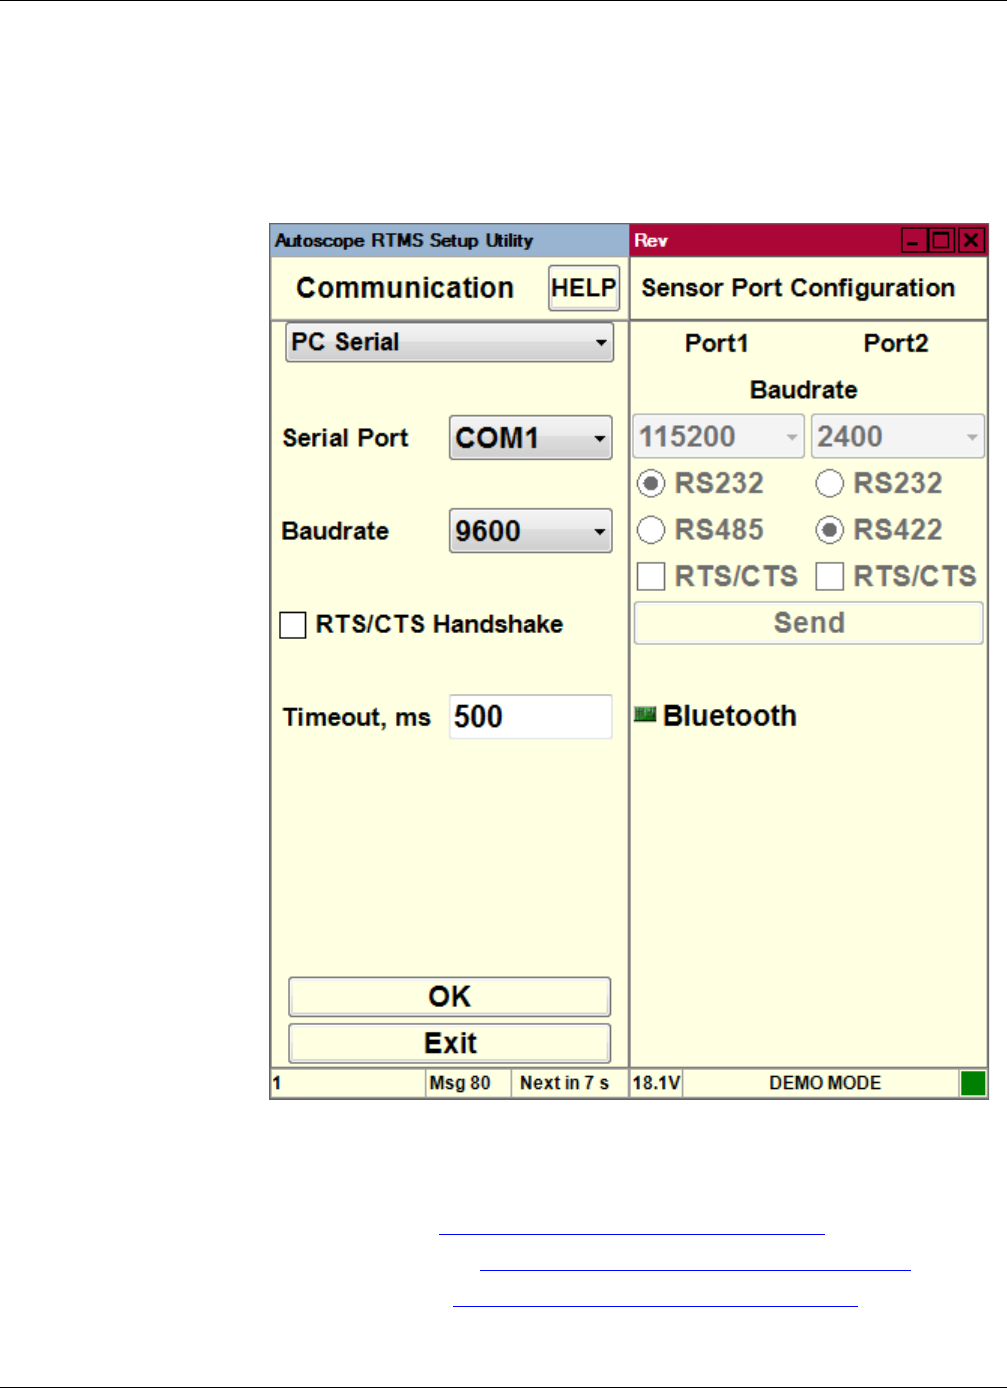Select the RS232 radio button for Port1
This screenshot has width=1007, height=1388.
(651, 484)
